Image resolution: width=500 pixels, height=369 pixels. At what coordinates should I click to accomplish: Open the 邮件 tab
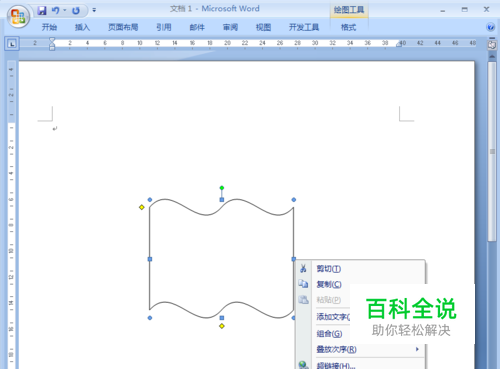click(x=197, y=27)
